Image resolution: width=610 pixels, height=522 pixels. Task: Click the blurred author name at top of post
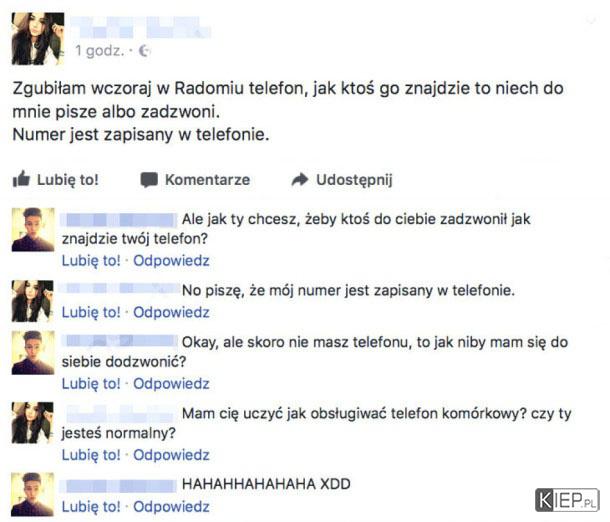(141, 27)
